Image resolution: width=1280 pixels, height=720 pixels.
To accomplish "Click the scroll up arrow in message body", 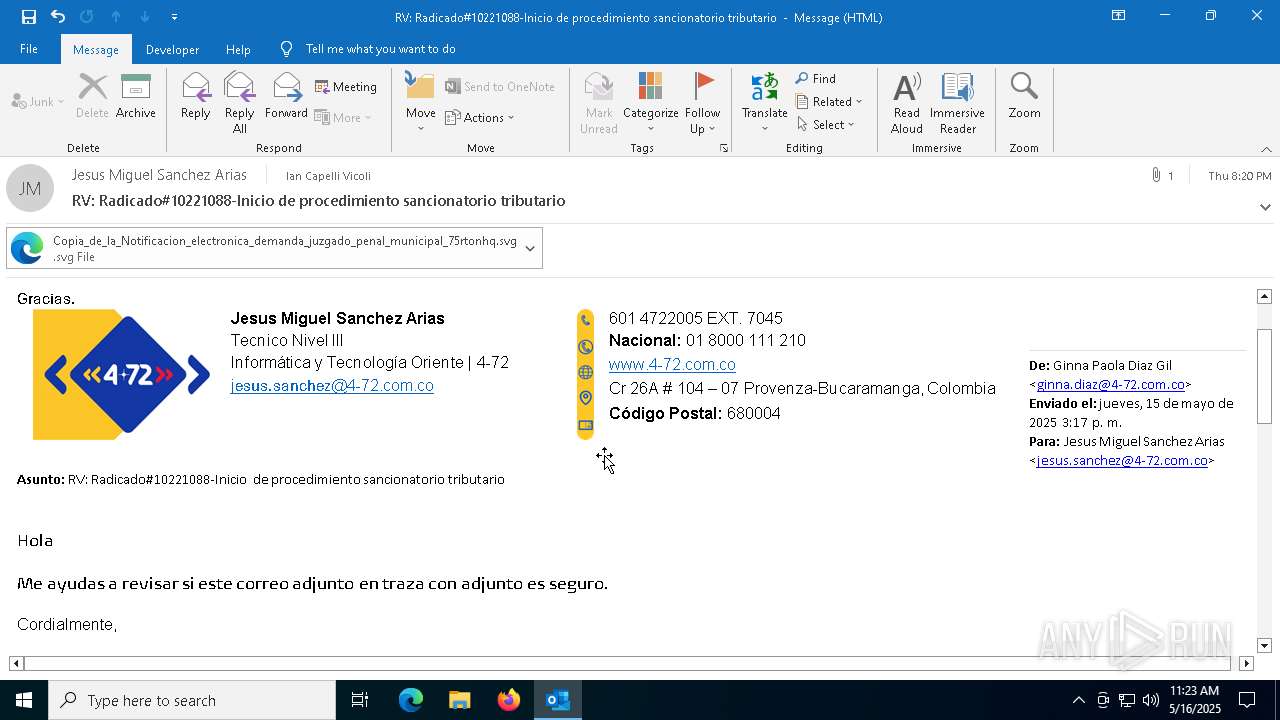I will pyautogui.click(x=1264, y=296).
